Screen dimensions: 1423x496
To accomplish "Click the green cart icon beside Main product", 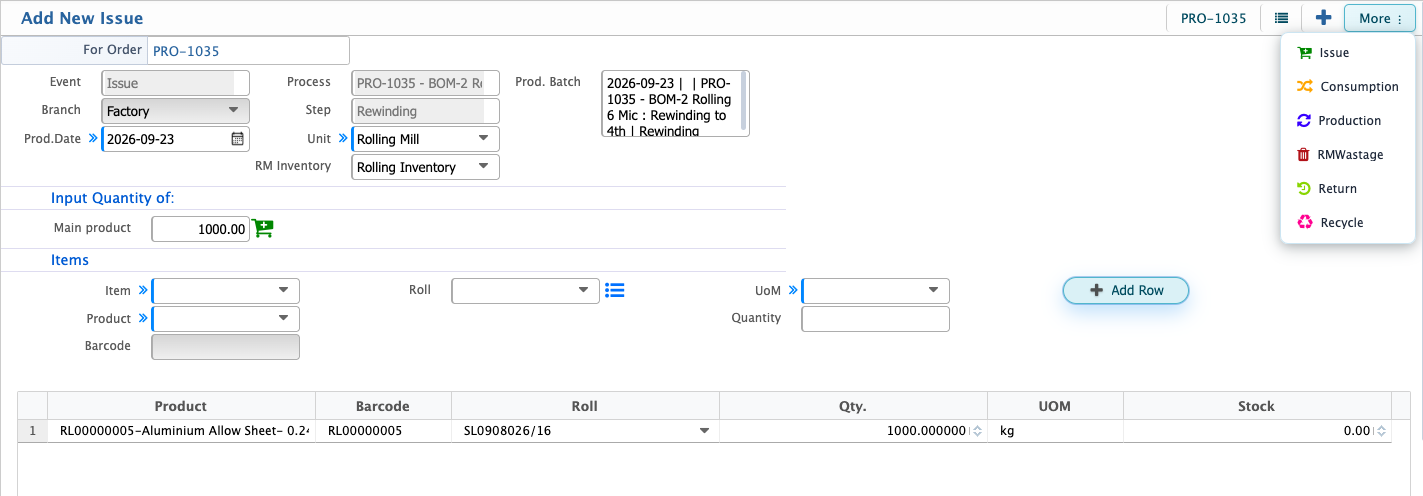I will pos(263,229).
